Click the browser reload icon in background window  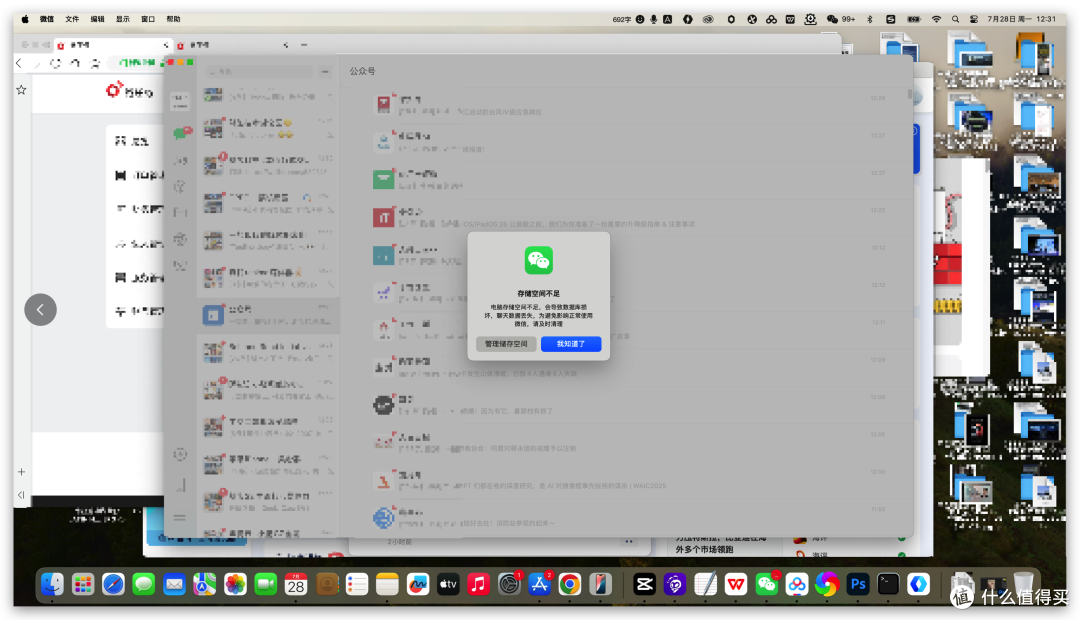point(55,63)
